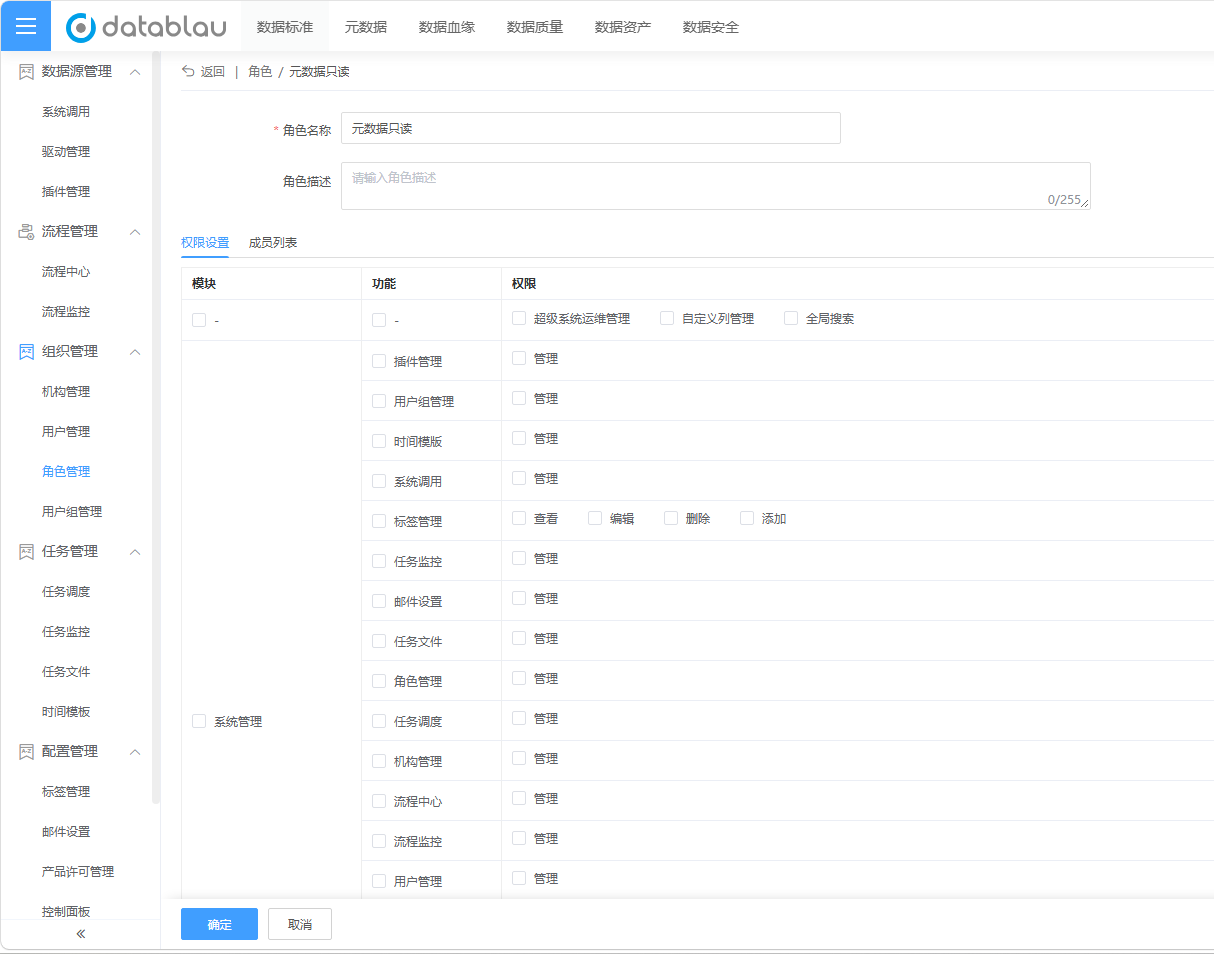Screen dimensions: 1214x954
Task: Click the 组织管理 sidebar section icon
Action: (26, 351)
